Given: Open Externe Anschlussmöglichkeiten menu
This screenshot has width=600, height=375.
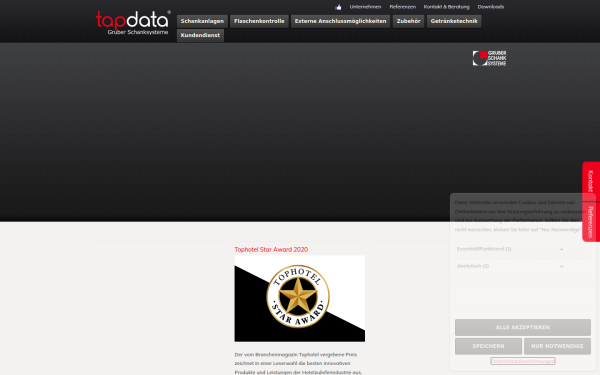Looking at the screenshot, I should click(340, 21).
